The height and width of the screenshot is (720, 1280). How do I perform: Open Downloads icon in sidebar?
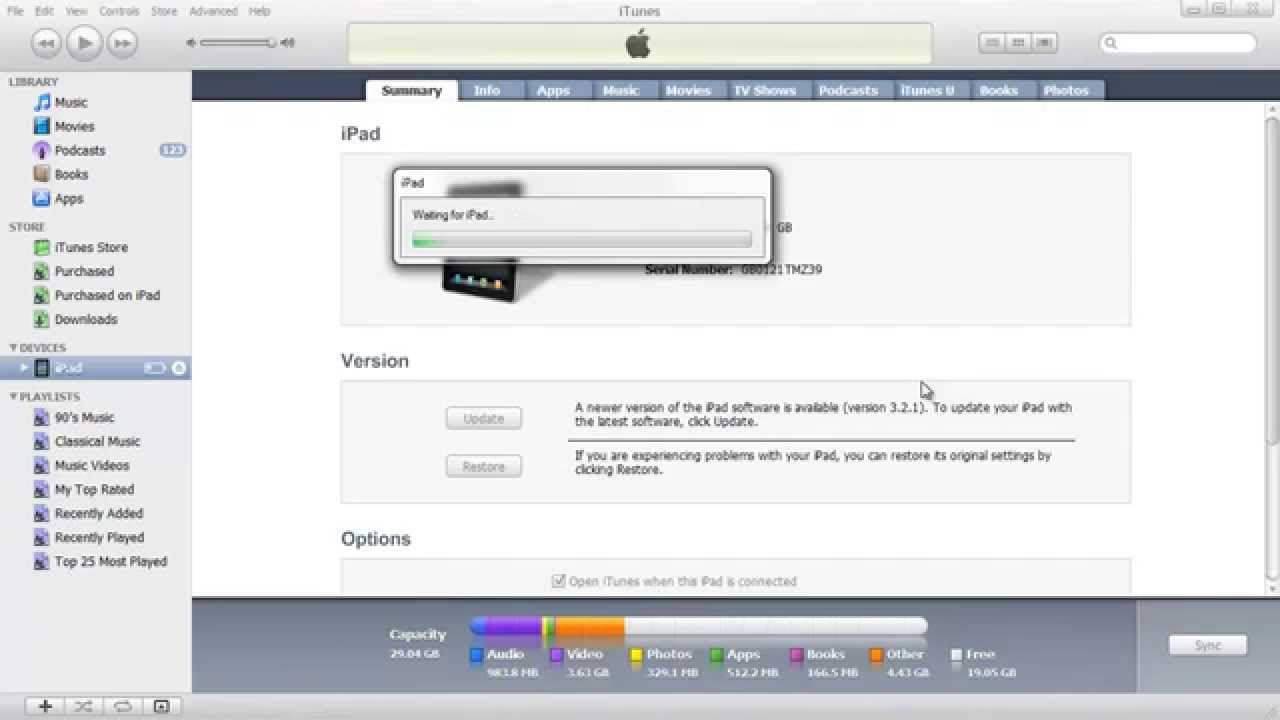coord(42,319)
